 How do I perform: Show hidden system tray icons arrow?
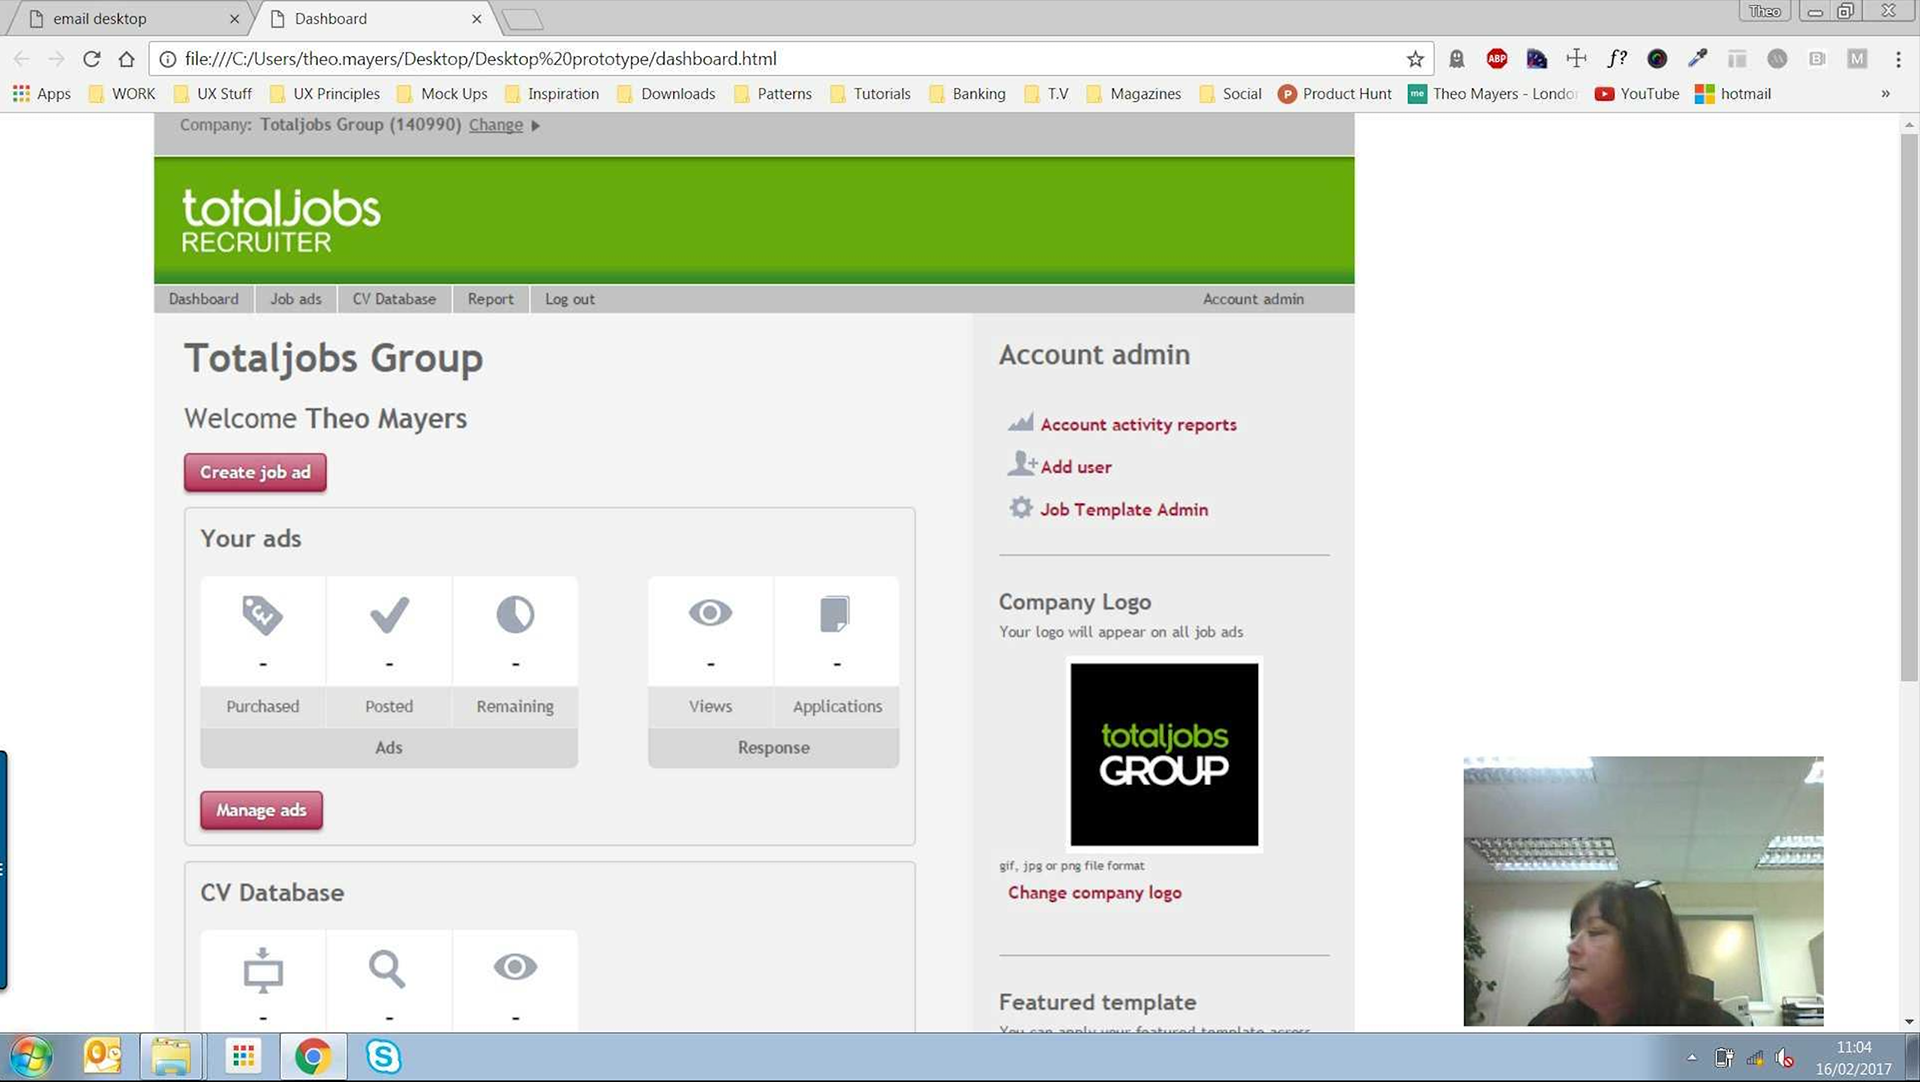tap(1691, 1058)
